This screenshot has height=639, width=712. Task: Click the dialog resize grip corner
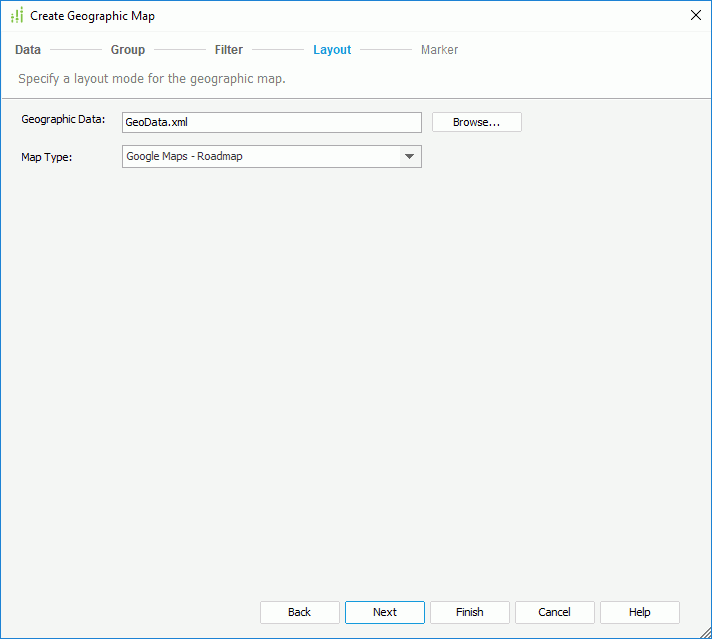click(706, 633)
